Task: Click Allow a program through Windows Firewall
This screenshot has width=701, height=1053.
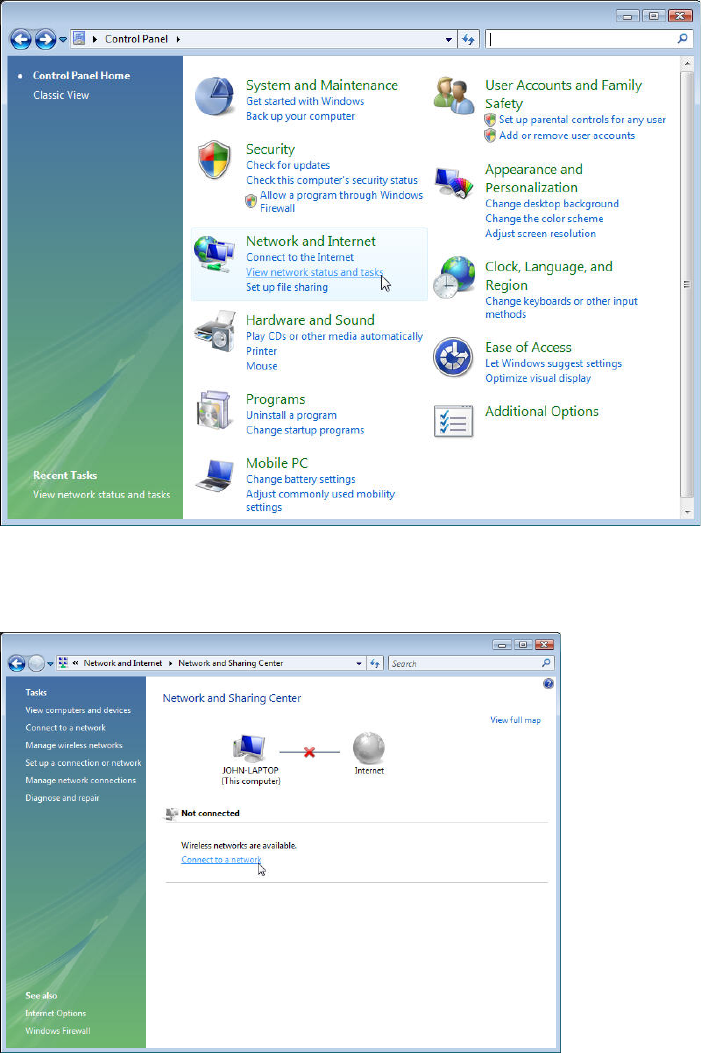Action: [x=341, y=201]
